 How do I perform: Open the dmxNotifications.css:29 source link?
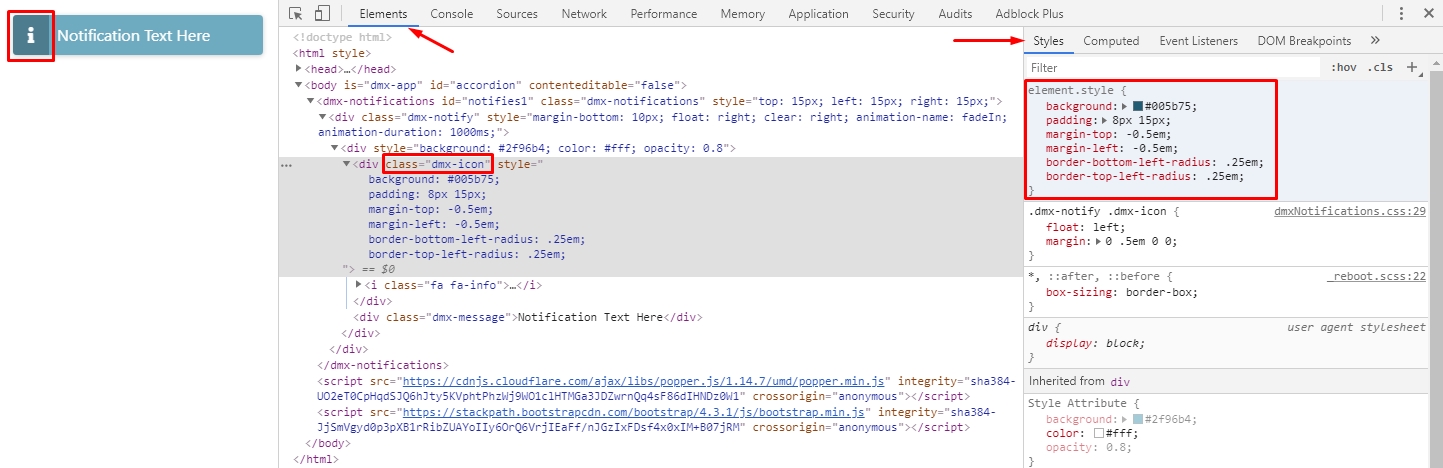click(x=1349, y=212)
